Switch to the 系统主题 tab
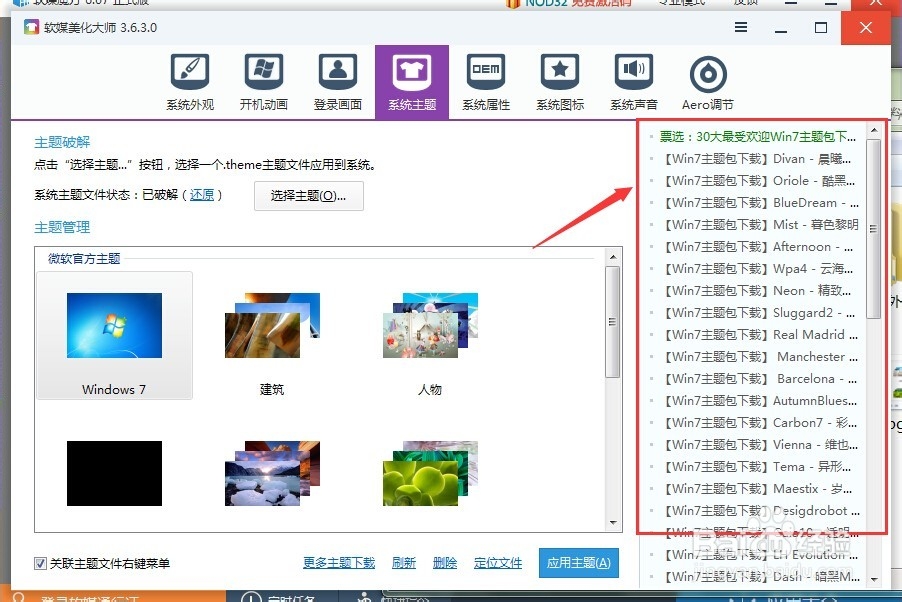Viewport: 902px width, 602px height. coord(412,80)
